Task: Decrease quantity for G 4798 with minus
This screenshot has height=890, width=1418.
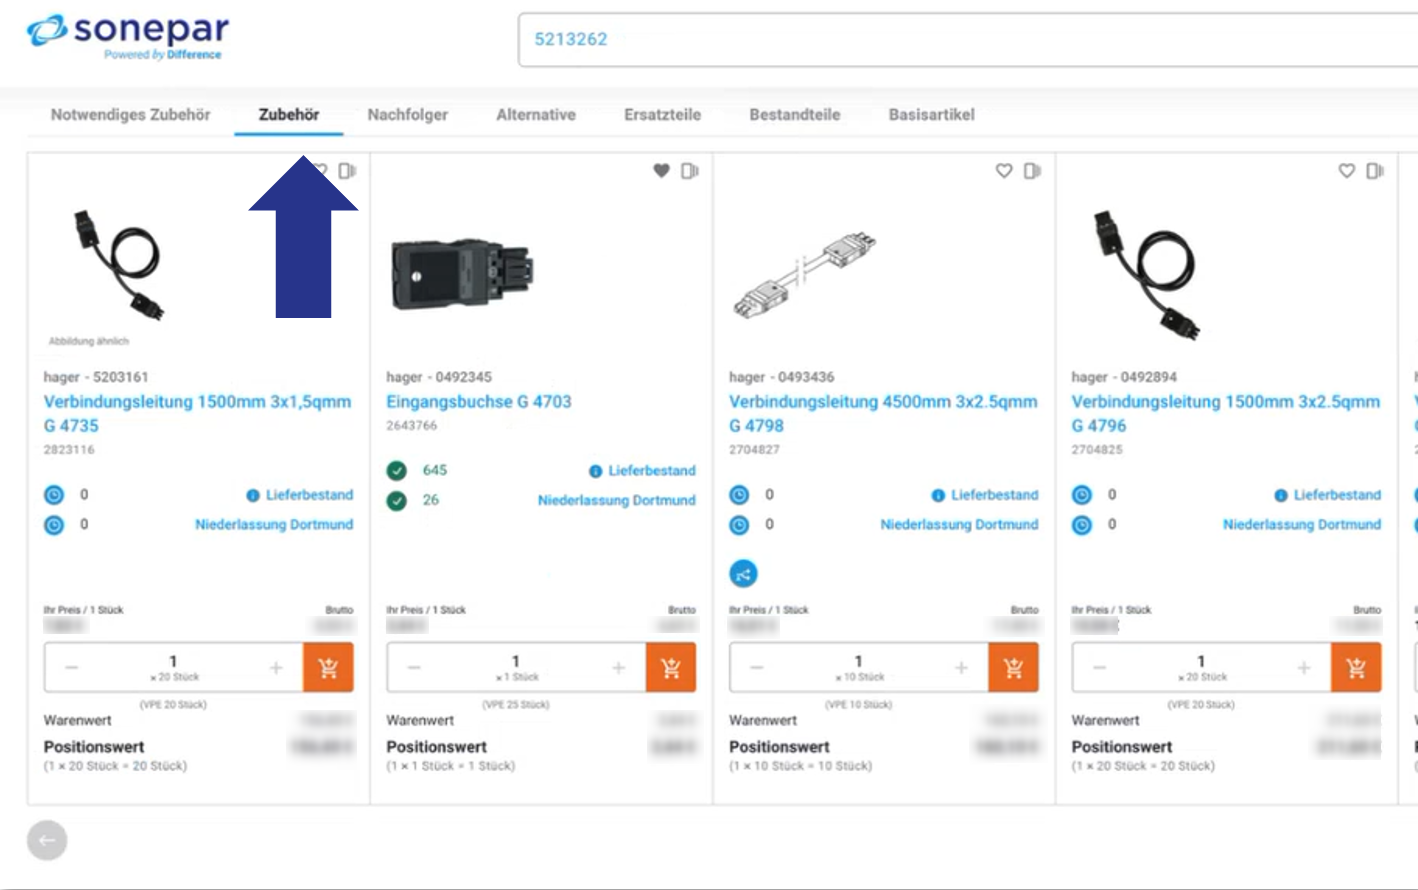Action: tap(756, 668)
